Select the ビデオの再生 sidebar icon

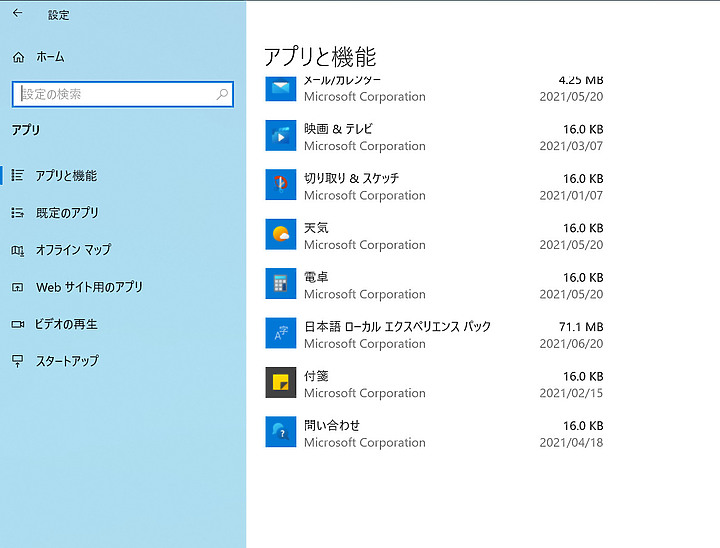point(17,324)
